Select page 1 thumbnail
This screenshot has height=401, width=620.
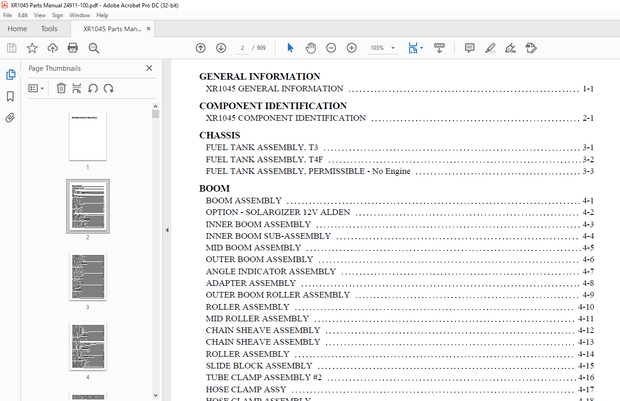coord(88,136)
